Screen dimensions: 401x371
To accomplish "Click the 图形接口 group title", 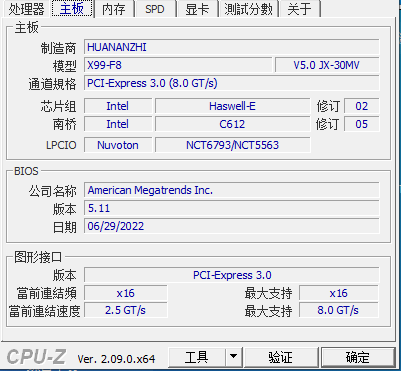I will (38, 257).
